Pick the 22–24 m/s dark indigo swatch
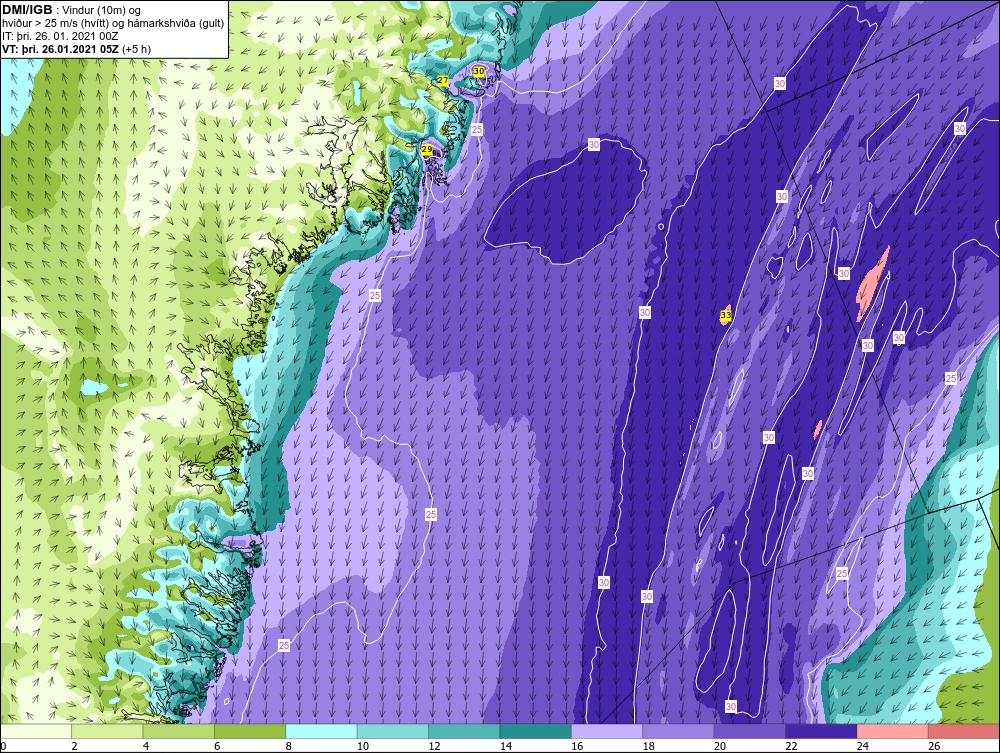 coord(821,731)
